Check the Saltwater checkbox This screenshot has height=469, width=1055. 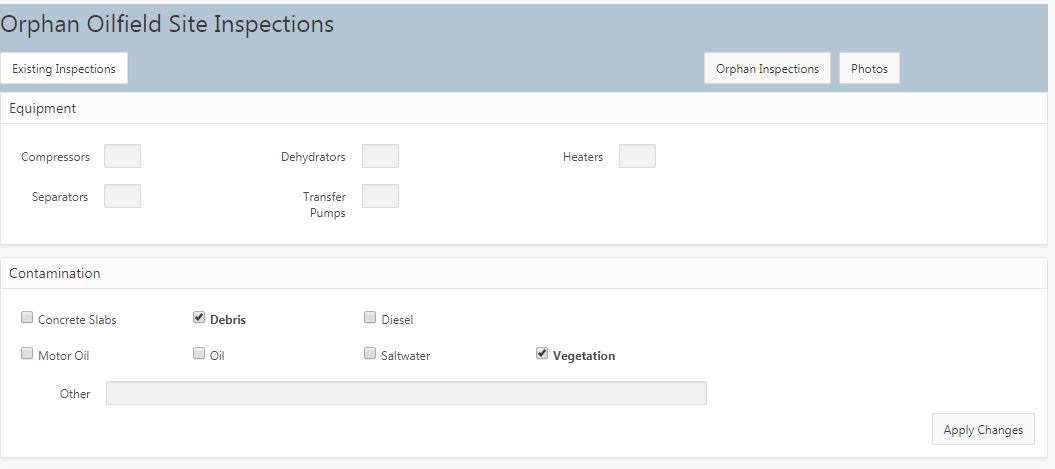click(x=371, y=354)
